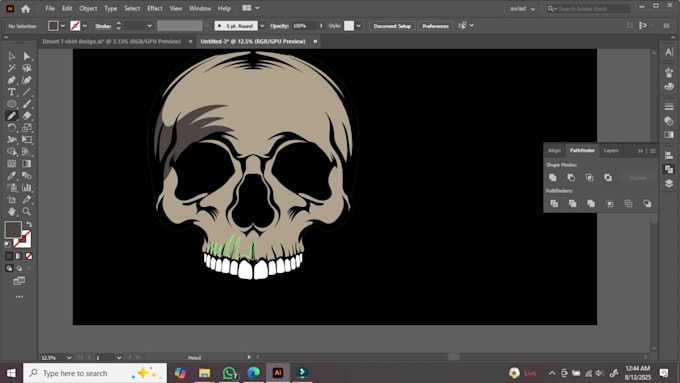This screenshot has width=680, height=383.
Task: Close the Untitled-3 document tab
Action: pos(315,42)
